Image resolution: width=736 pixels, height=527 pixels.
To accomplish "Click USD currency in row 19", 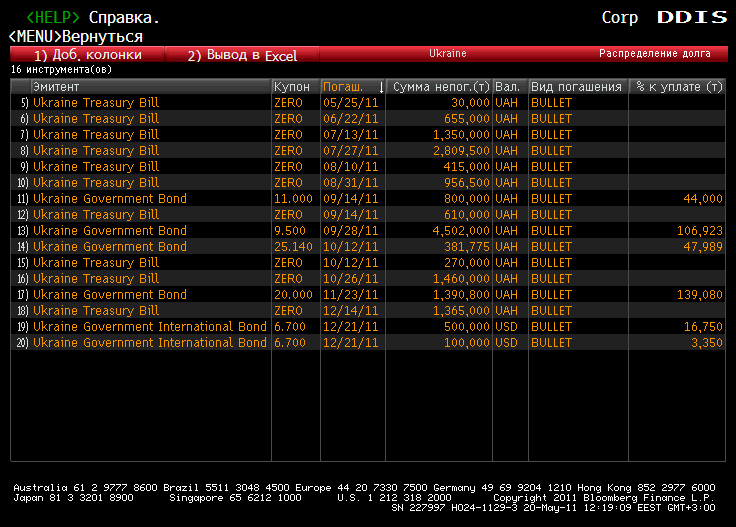I will (x=506, y=326).
